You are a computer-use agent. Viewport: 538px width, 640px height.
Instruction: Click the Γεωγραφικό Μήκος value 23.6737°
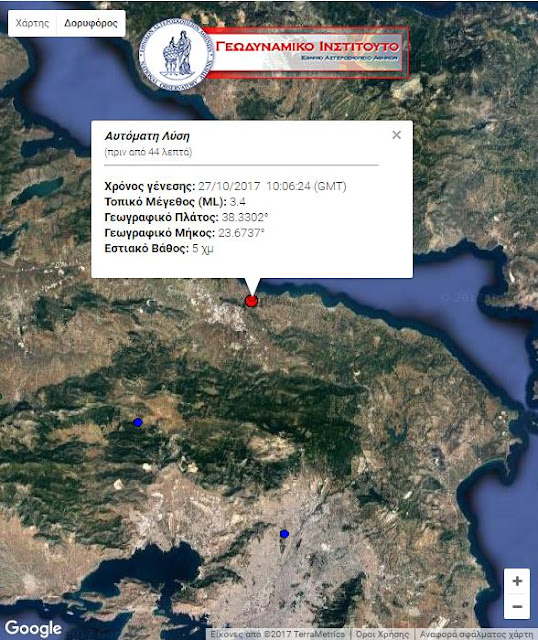(x=241, y=233)
